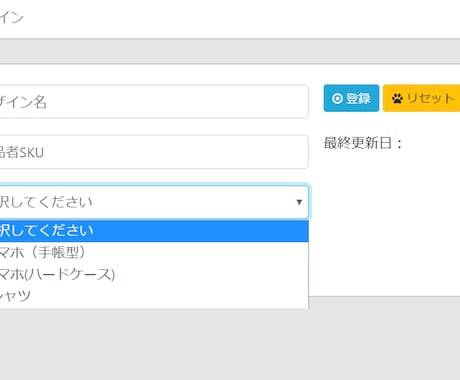This screenshot has height=380, width=460.
Task: Click the 最終更新日： label text
Action: (x=363, y=143)
